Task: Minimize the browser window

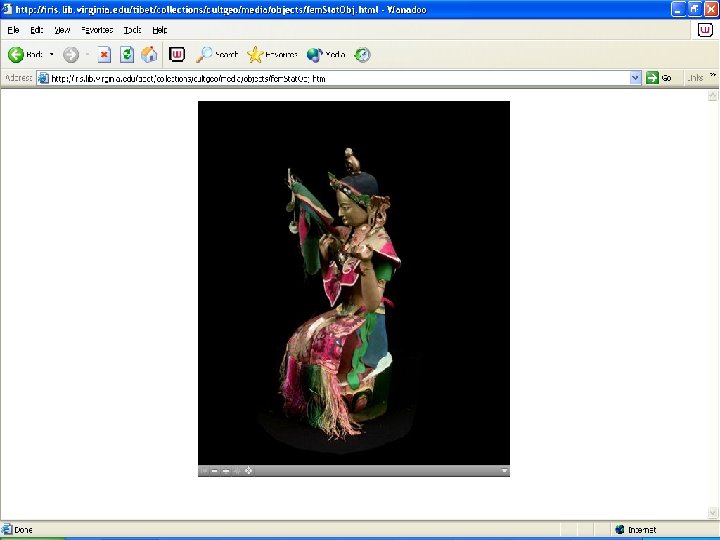Action: pyautogui.click(x=678, y=9)
